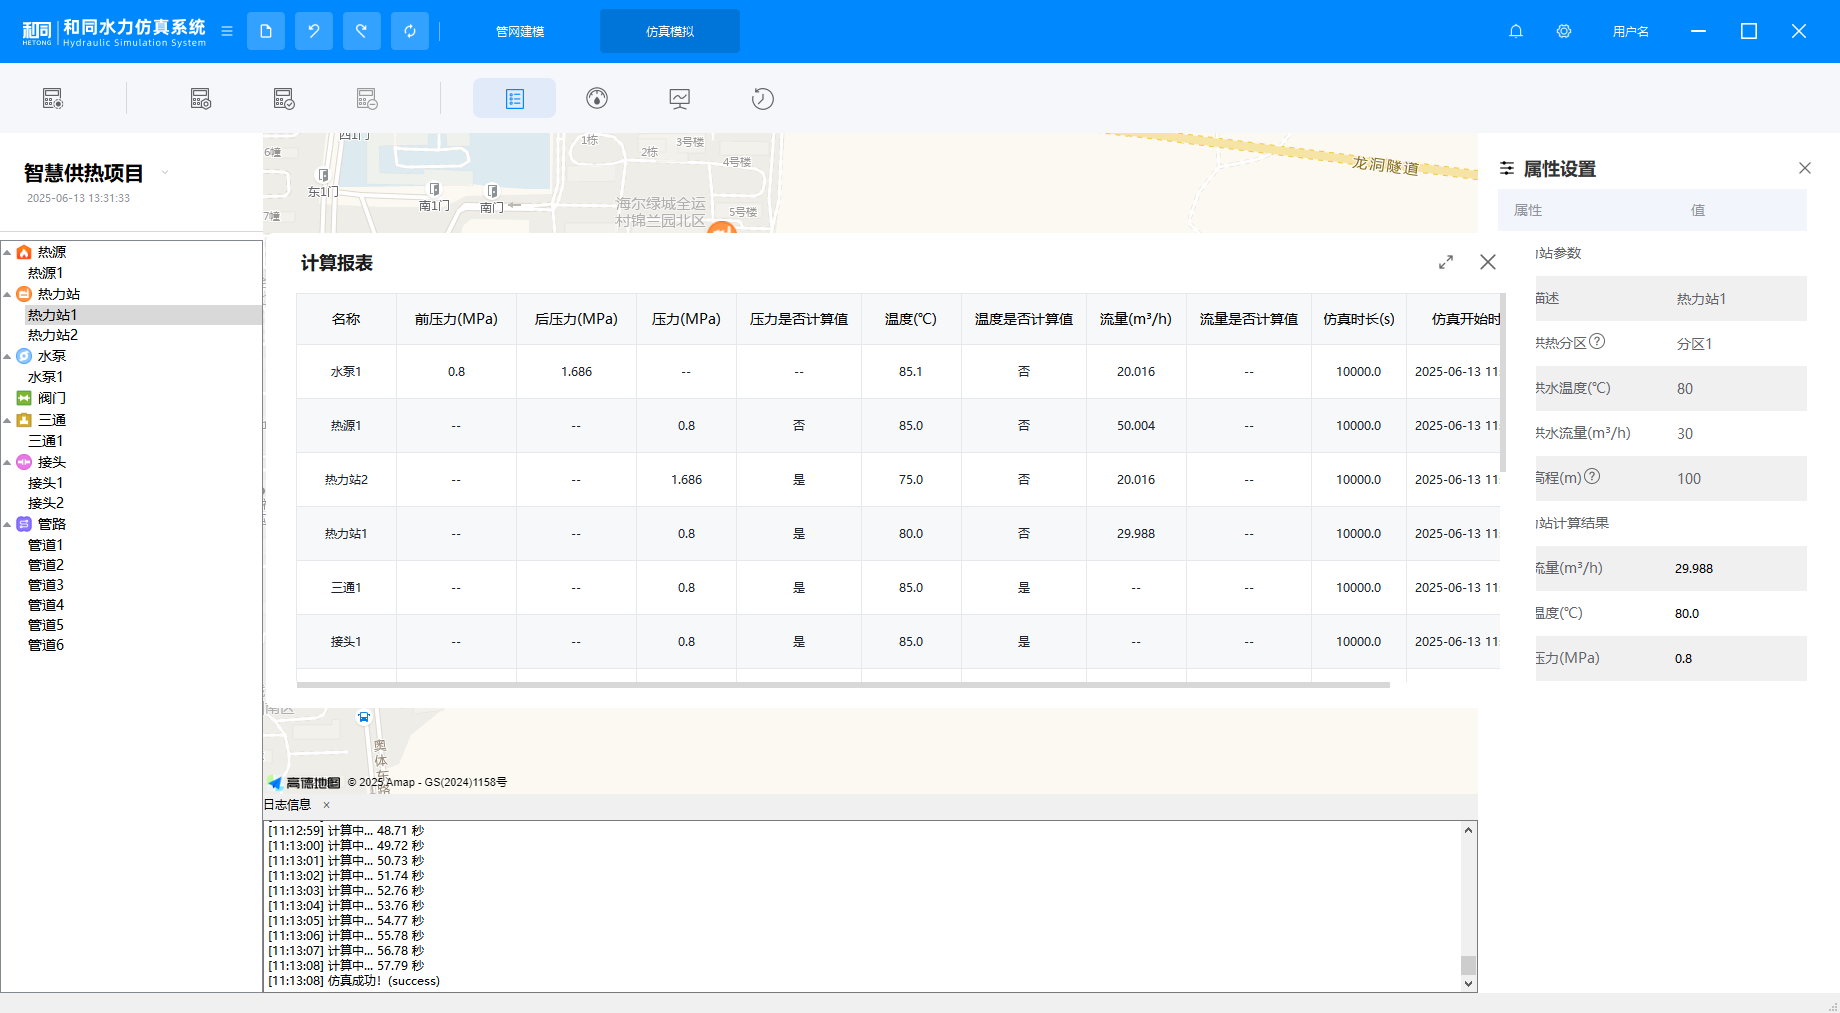
Task: Select the 仿真模拟 tab
Action: tap(670, 31)
